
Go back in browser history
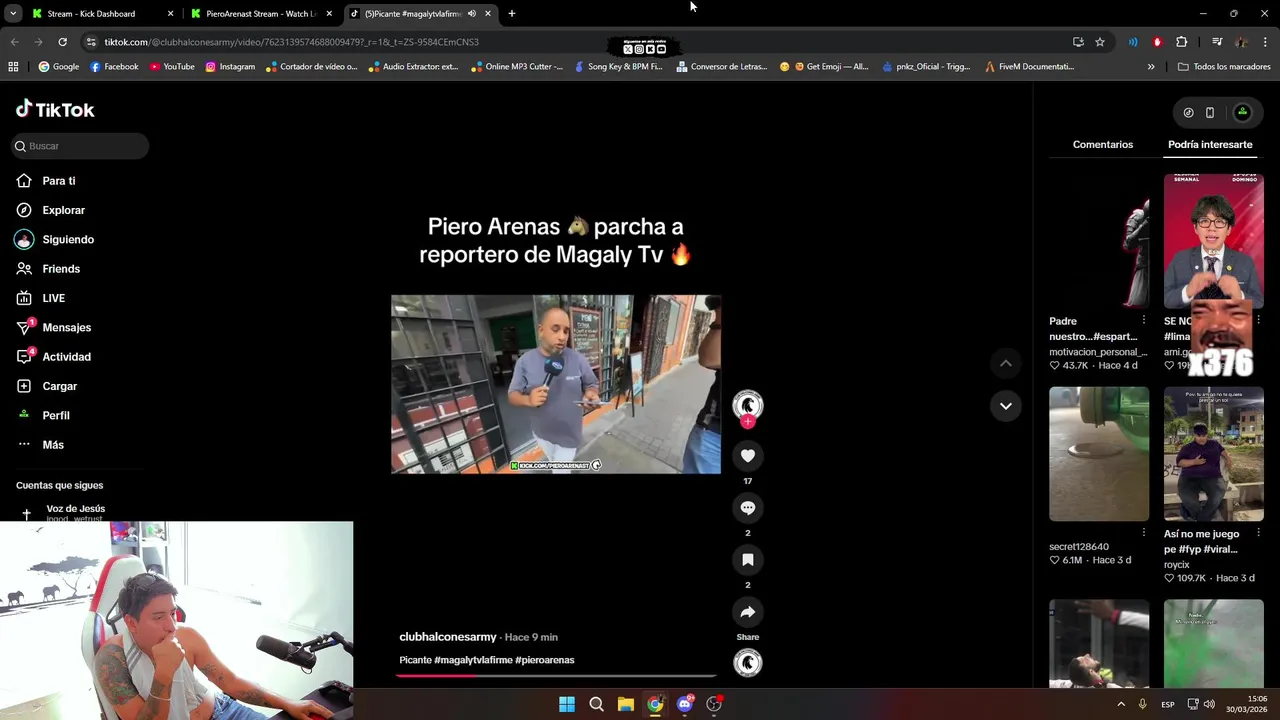point(14,42)
